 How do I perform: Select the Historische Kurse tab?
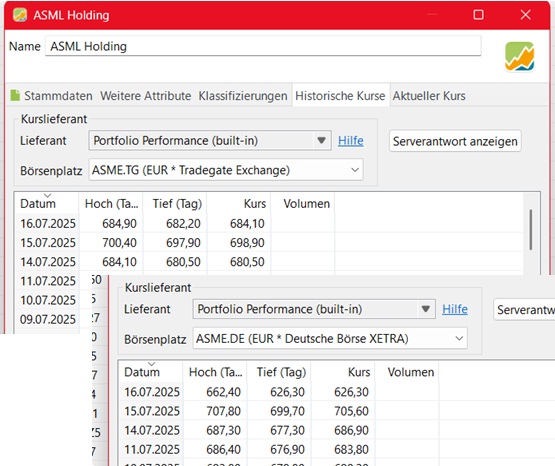[x=340, y=96]
